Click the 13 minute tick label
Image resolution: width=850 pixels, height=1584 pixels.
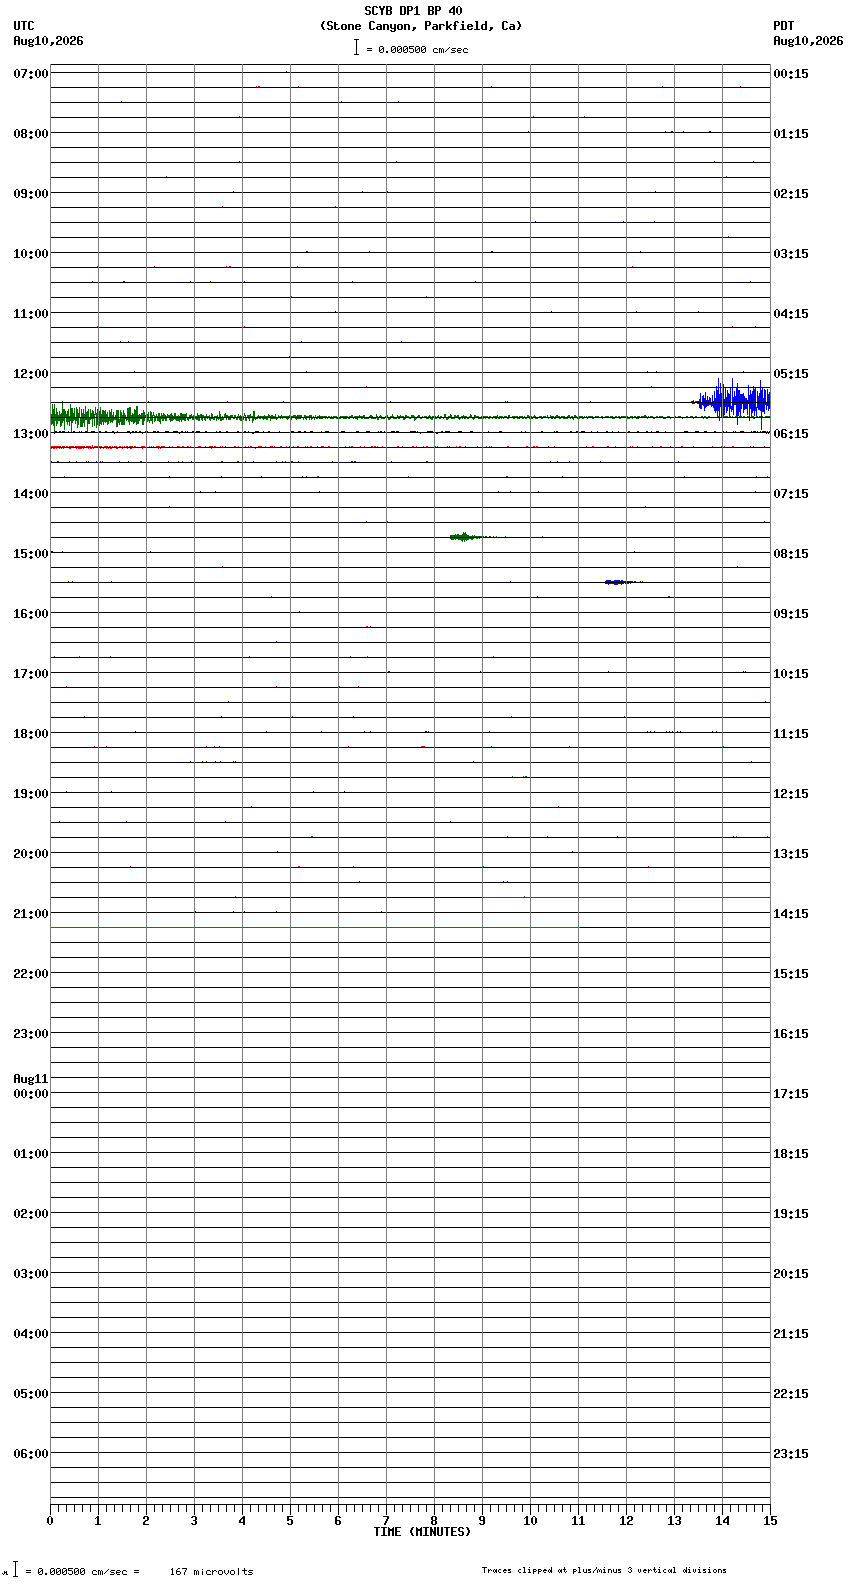pos(674,1521)
